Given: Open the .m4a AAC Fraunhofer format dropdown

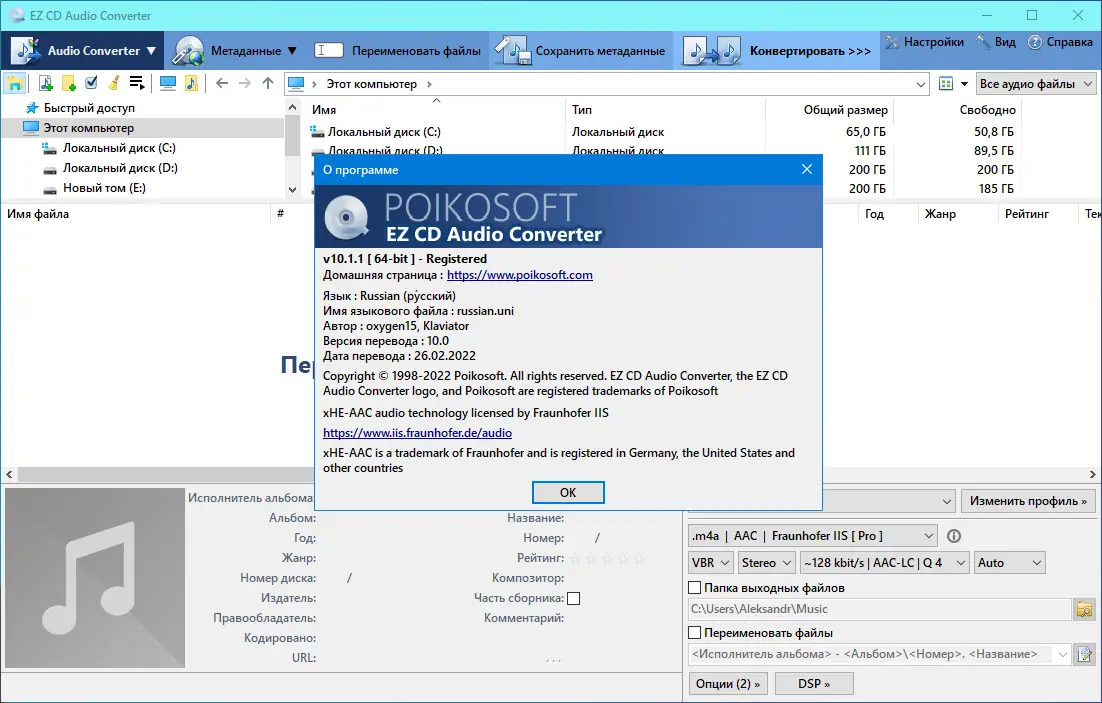Looking at the screenshot, I should point(812,536).
